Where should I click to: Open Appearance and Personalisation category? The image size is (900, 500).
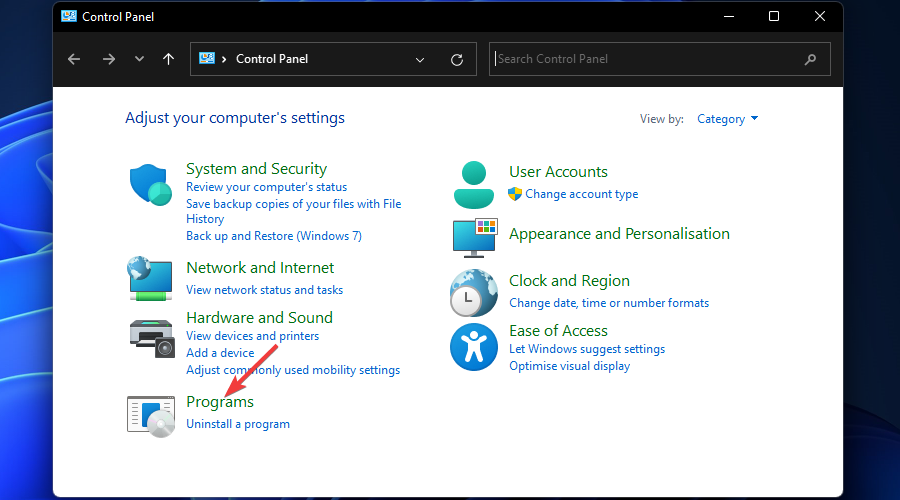(x=619, y=234)
